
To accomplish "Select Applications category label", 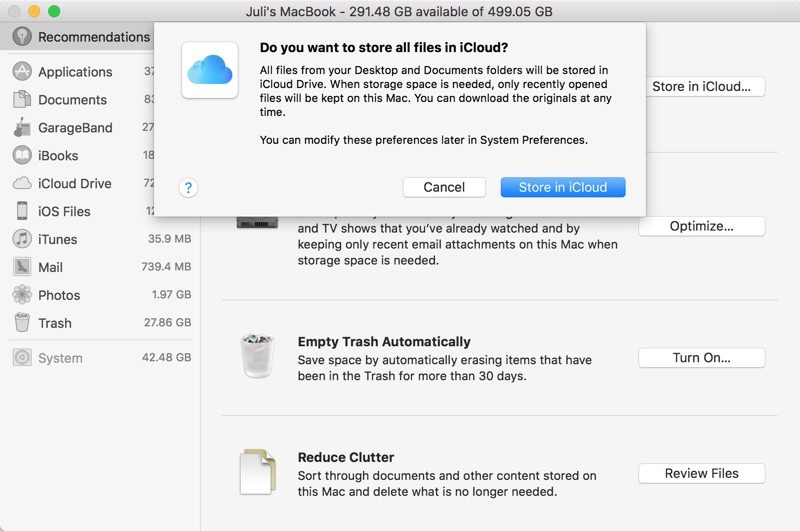I will [x=75, y=72].
